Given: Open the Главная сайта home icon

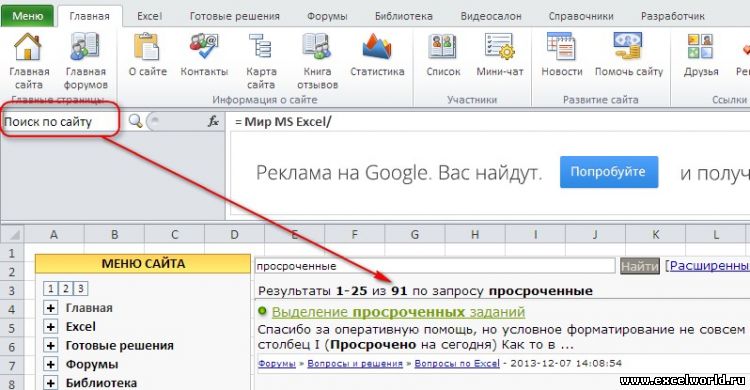Looking at the screenshot, I should (x=28, y=47).
